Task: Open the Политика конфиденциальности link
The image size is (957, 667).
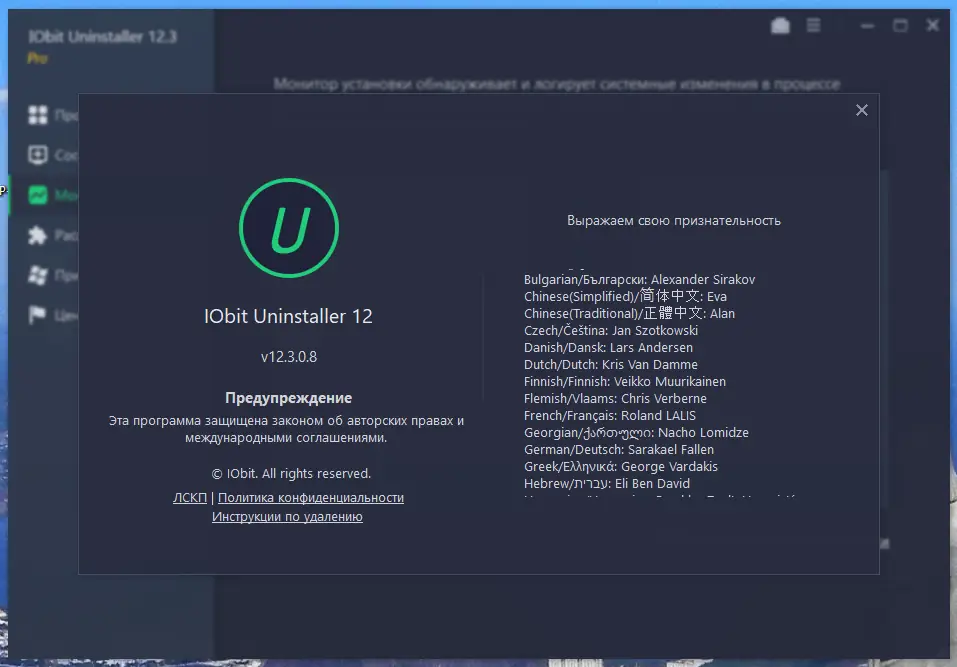Action: coord(311,497)
